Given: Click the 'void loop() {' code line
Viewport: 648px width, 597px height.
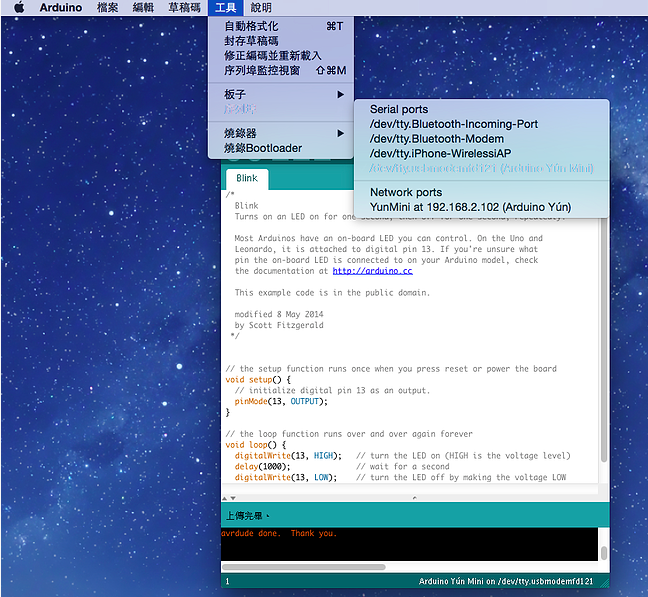Looking at the screenshot, I should [x=255, y=445].
